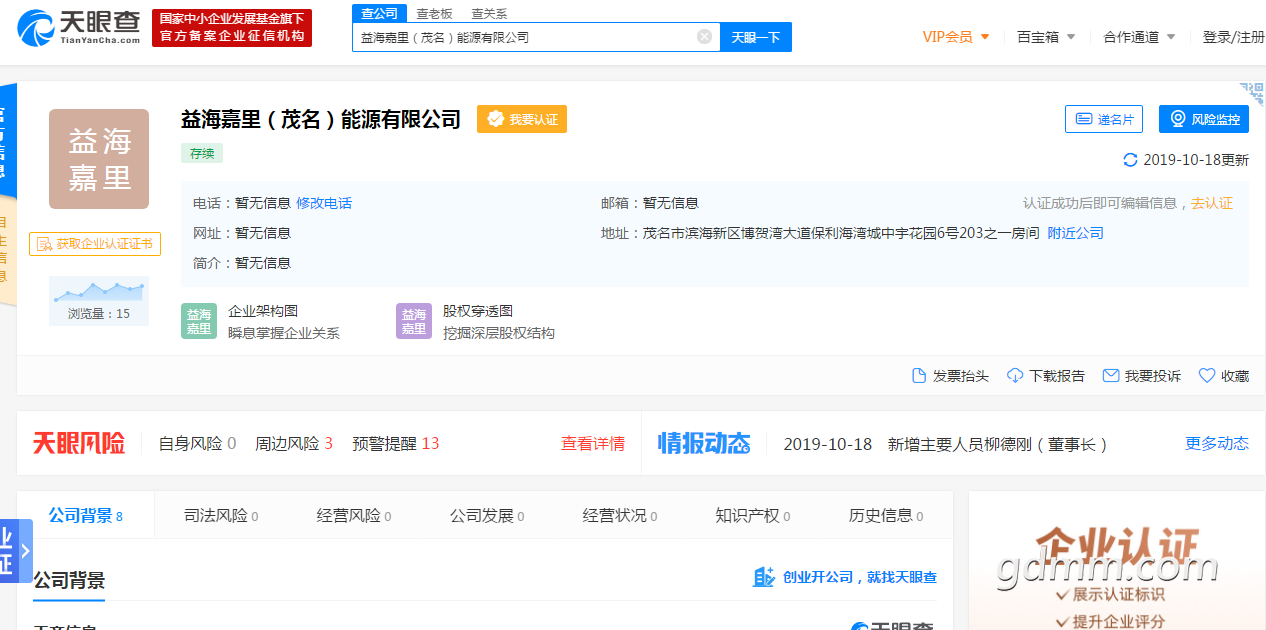Click 获取企业认证证书 certificate button
1266x630 pixels.
pos(95,244)
